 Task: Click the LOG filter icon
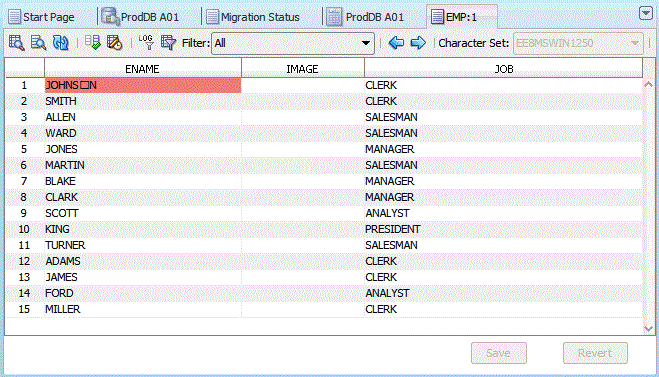(x=146, y=43)
